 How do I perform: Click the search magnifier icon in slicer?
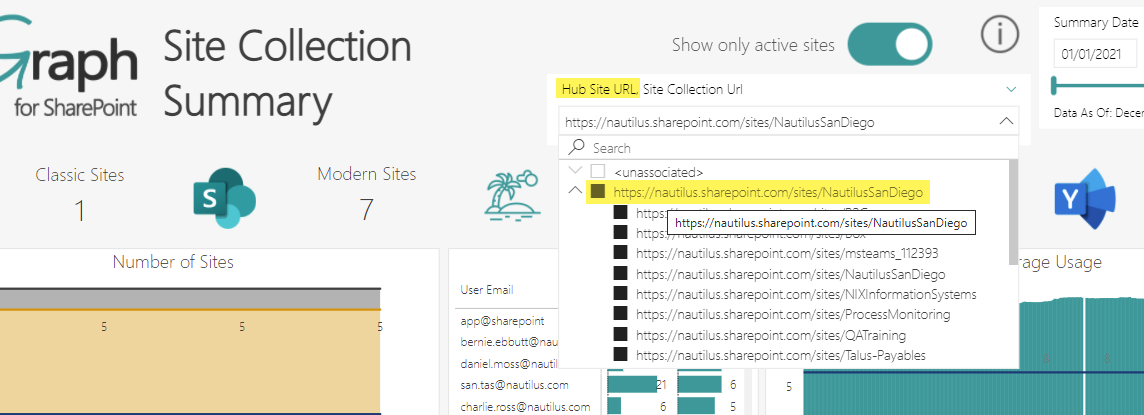[x=577, y=148]
